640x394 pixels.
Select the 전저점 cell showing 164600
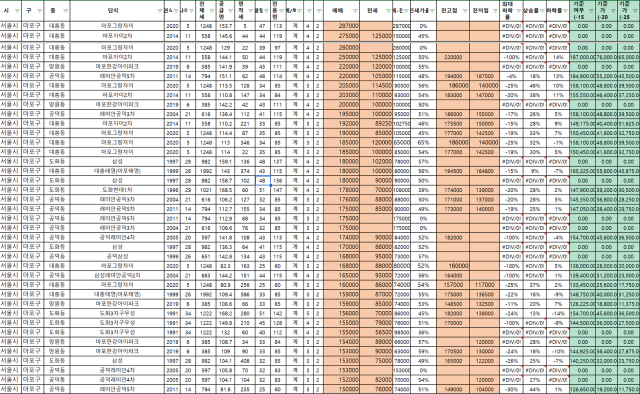(484, 171)
